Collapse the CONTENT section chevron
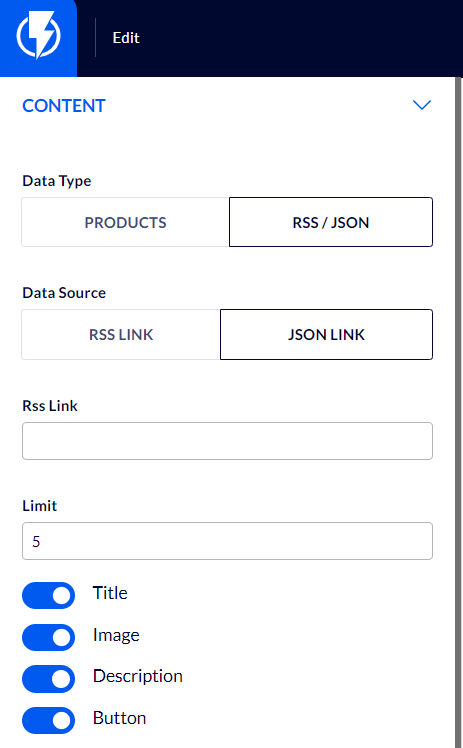This screenshot has height=748, width=463. click(x=422, y=105)
